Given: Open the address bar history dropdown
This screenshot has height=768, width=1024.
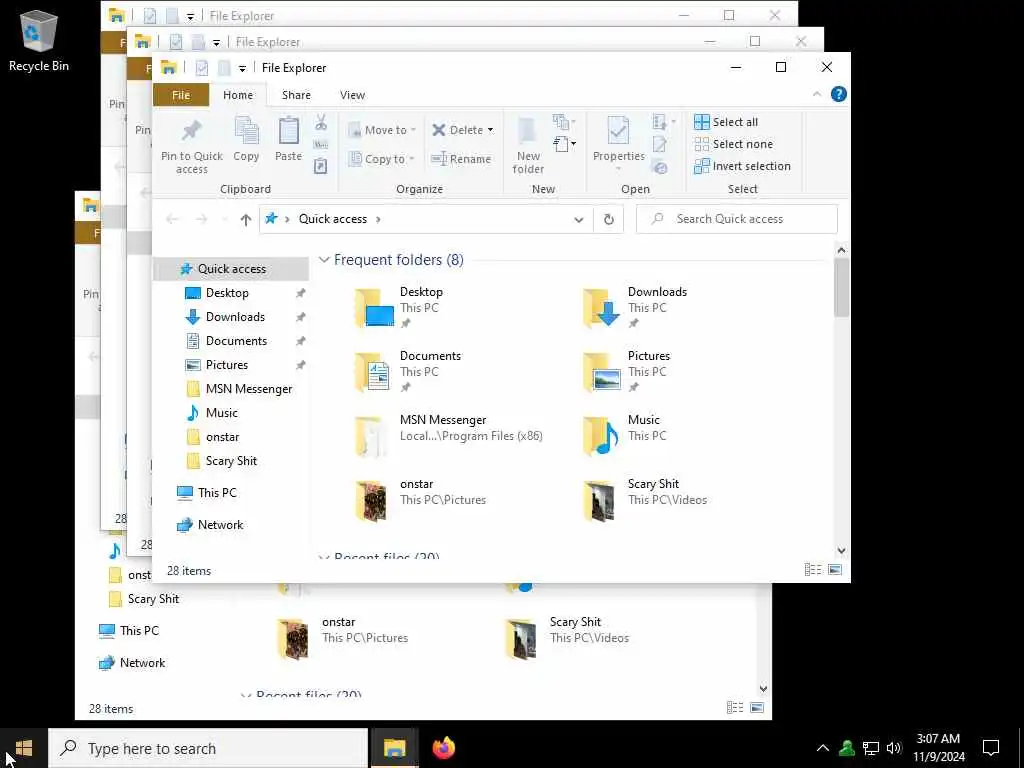Looking at the screenshot, I should 579,219.
